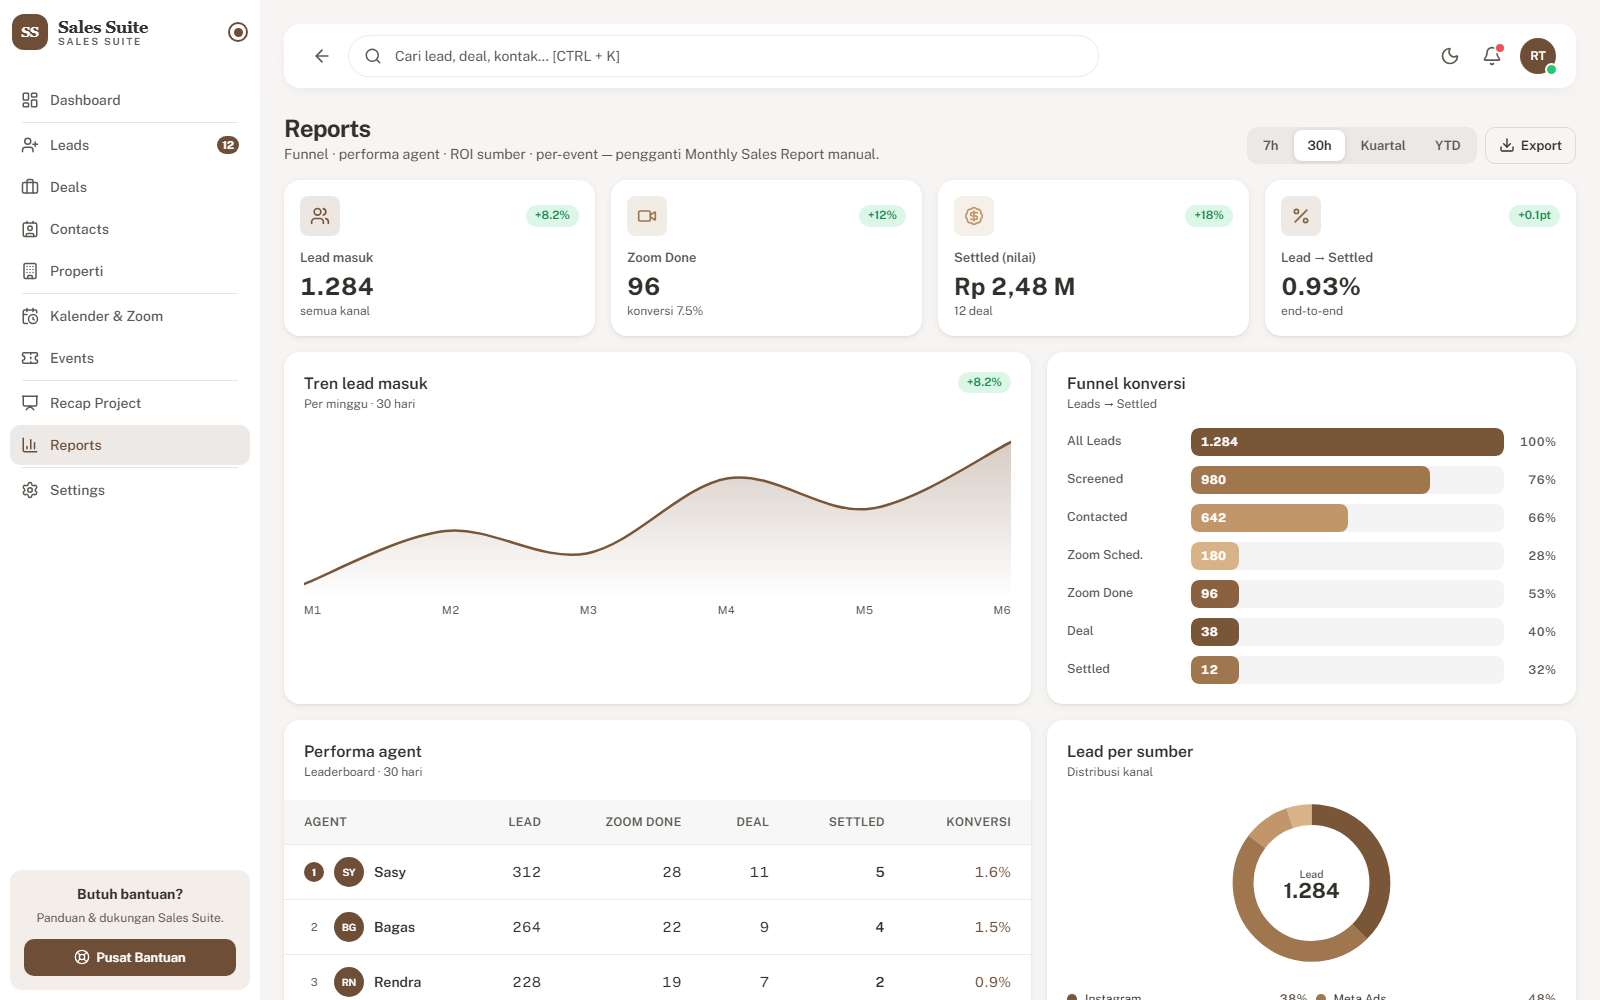Click the Zoom Done video camera icon
The height and width of the screenshot is (1000, 1600).
coord(647,216)
